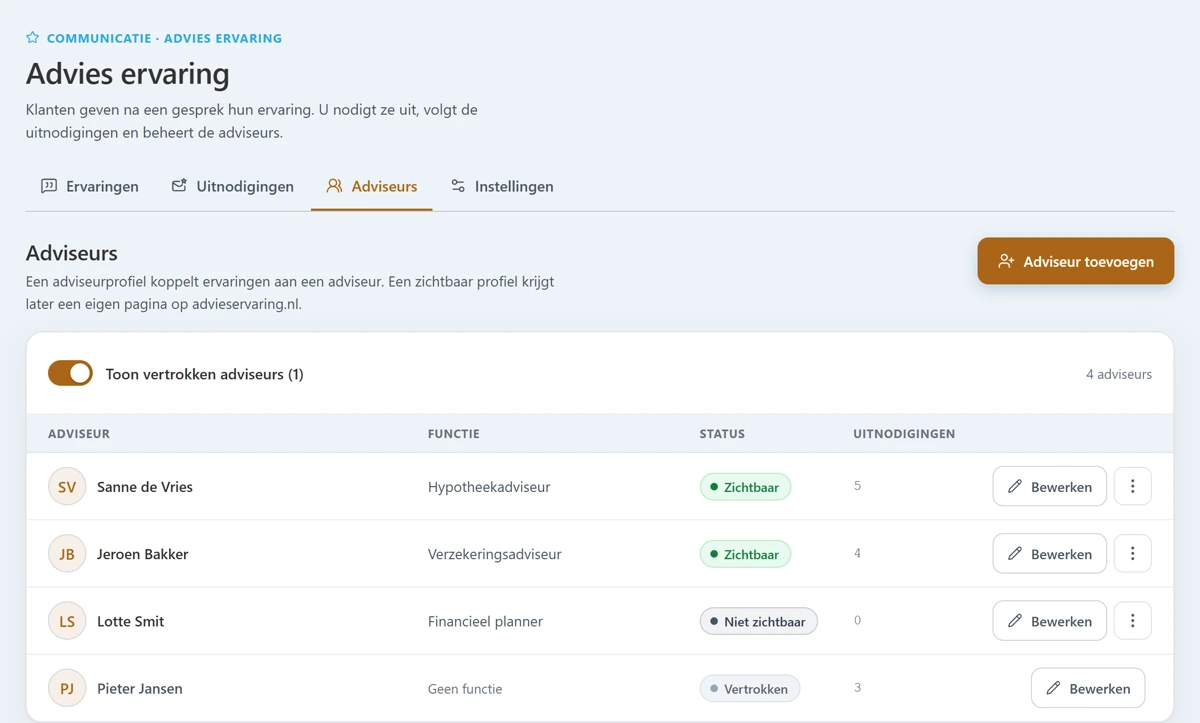This screenshot has height=723, width=1200.
Task: Toggle off Toon vertrokken adviseurs switch
Action: click(x=70, y=374)
